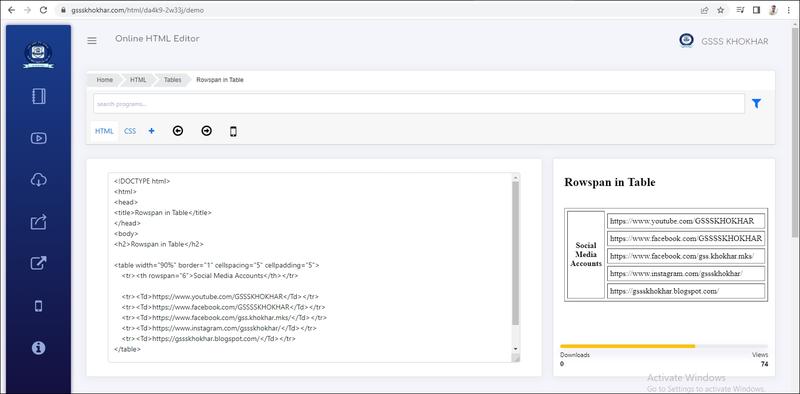Open the info icon in sidebar
The image size is (800, 394).
coord(39,348)
